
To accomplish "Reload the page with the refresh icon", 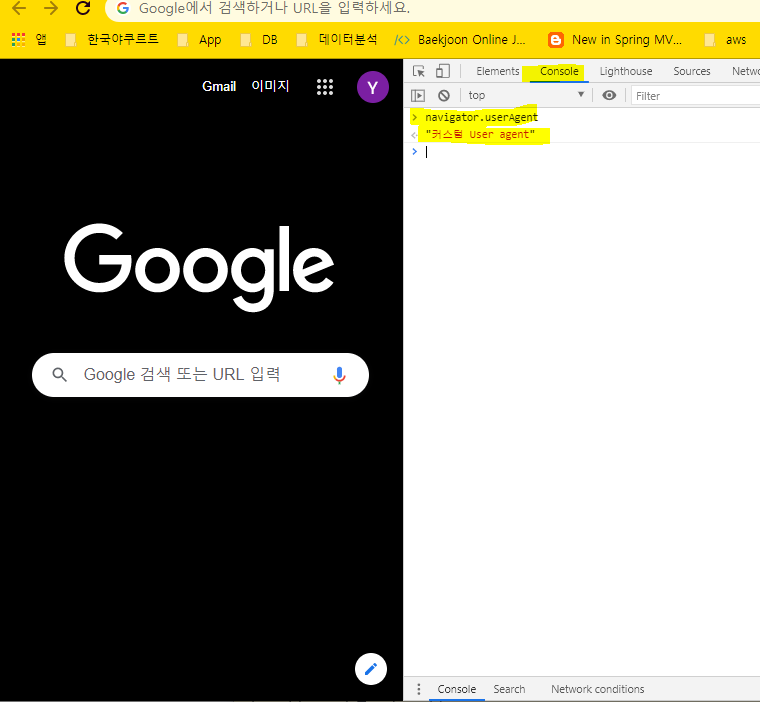I will click(83, 8).
